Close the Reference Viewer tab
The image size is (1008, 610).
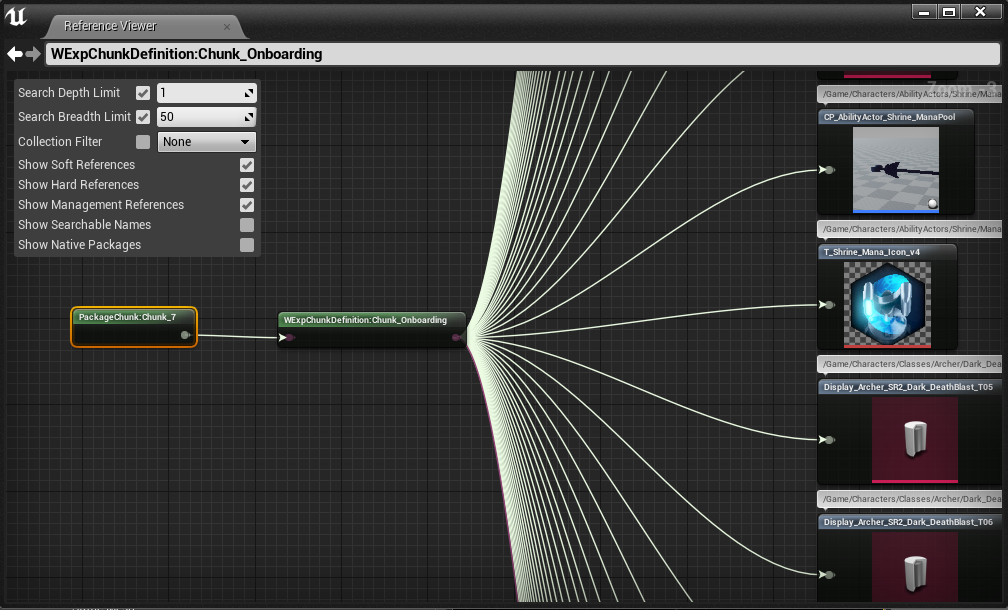(227, 27)
